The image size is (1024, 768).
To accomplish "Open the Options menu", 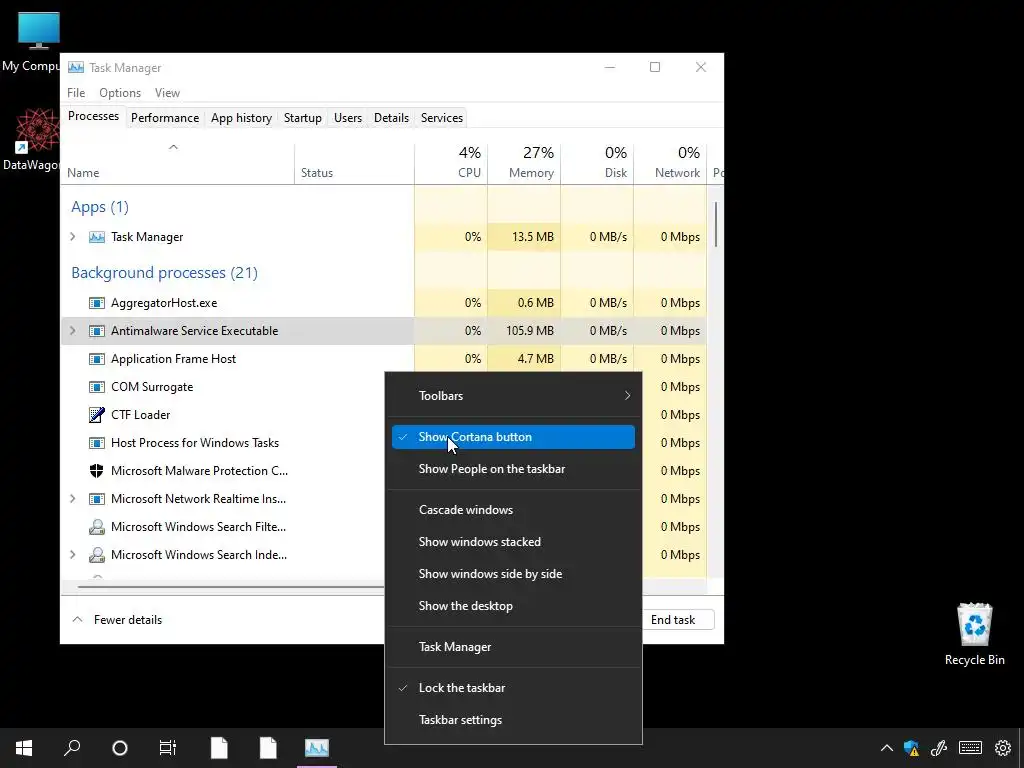I will coord(120,93).
